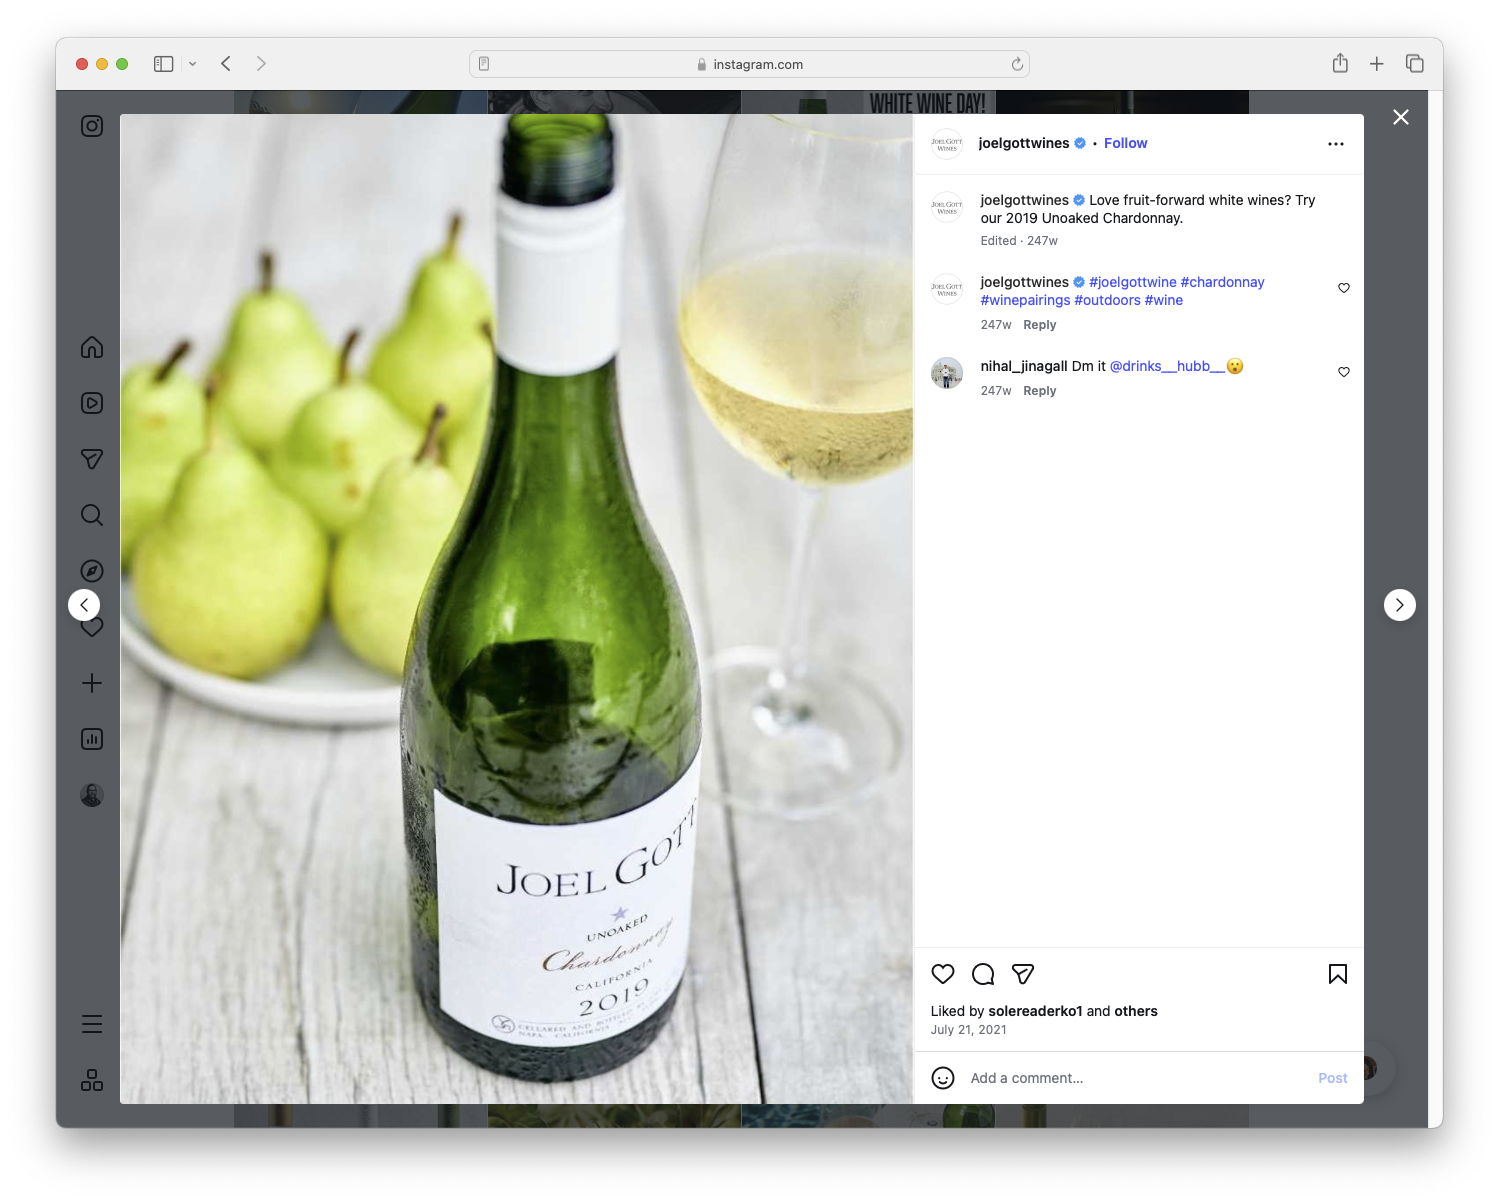Screen dimensions: 1499x1202
Task: Open Safari reader page icon in address bar
Action: click(484, 64)
